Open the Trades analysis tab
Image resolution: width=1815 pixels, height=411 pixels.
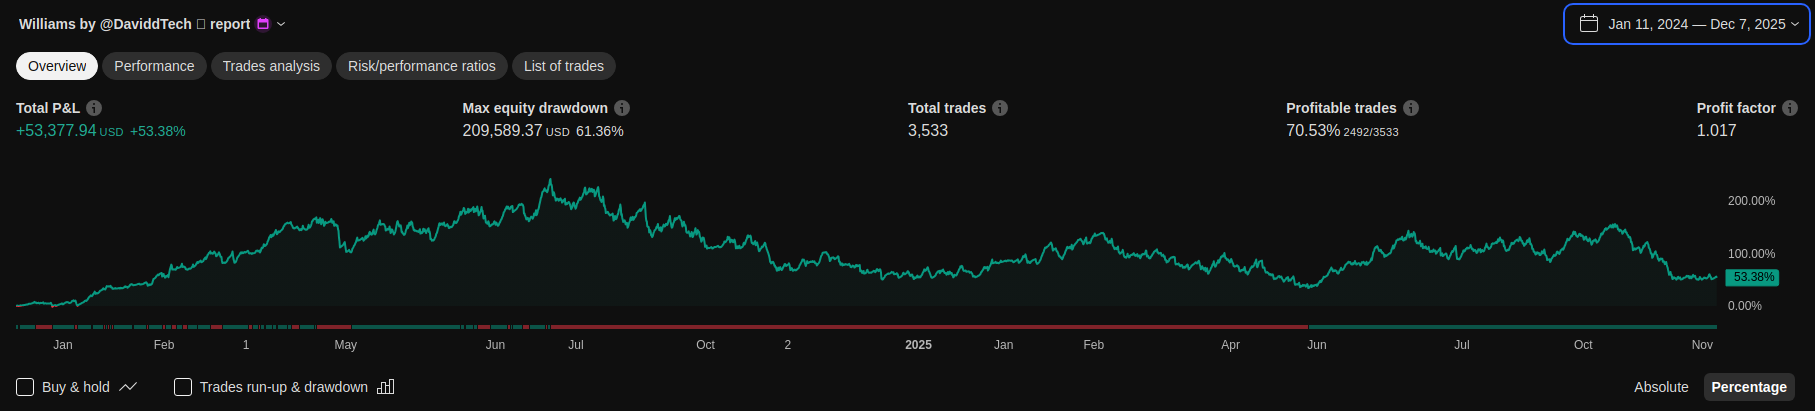pyautogui.click(x=271, y=66)
